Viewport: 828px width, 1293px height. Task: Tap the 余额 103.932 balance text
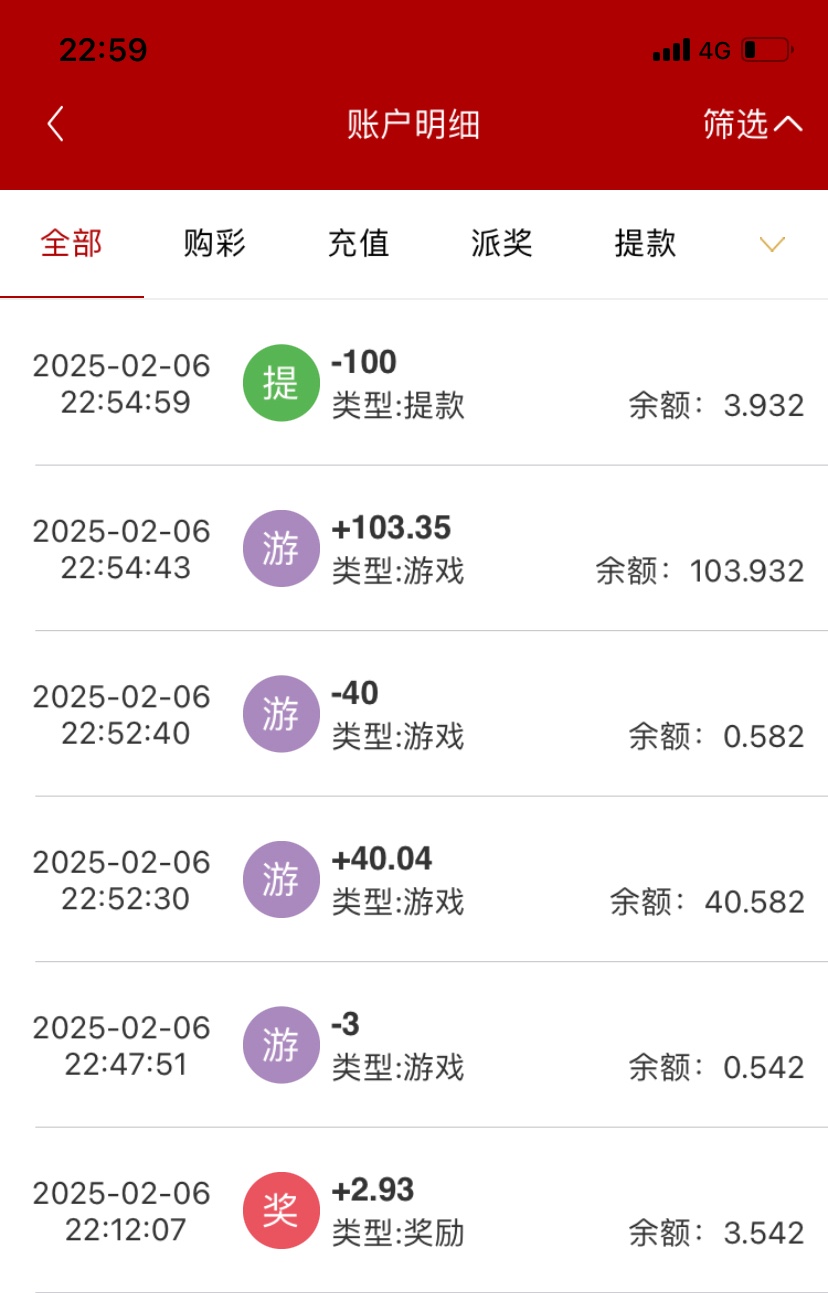tap(700, 571)
